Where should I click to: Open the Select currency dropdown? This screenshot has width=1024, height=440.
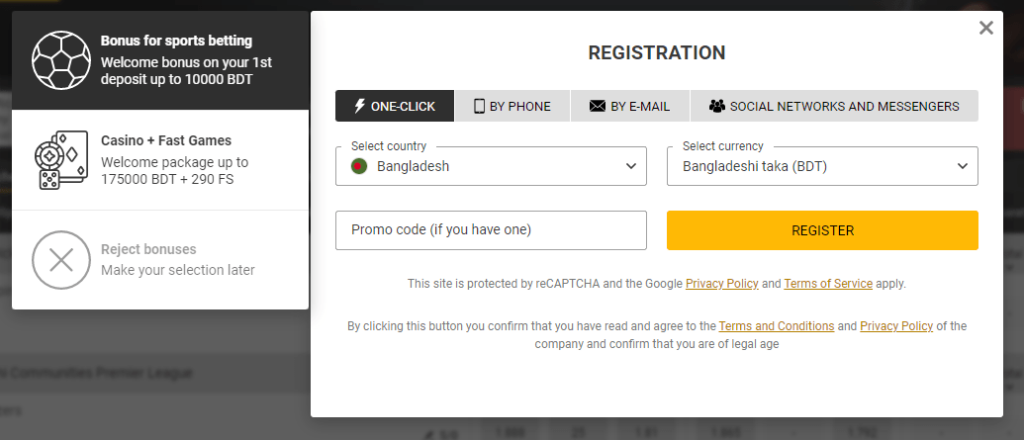click(822, 166)
